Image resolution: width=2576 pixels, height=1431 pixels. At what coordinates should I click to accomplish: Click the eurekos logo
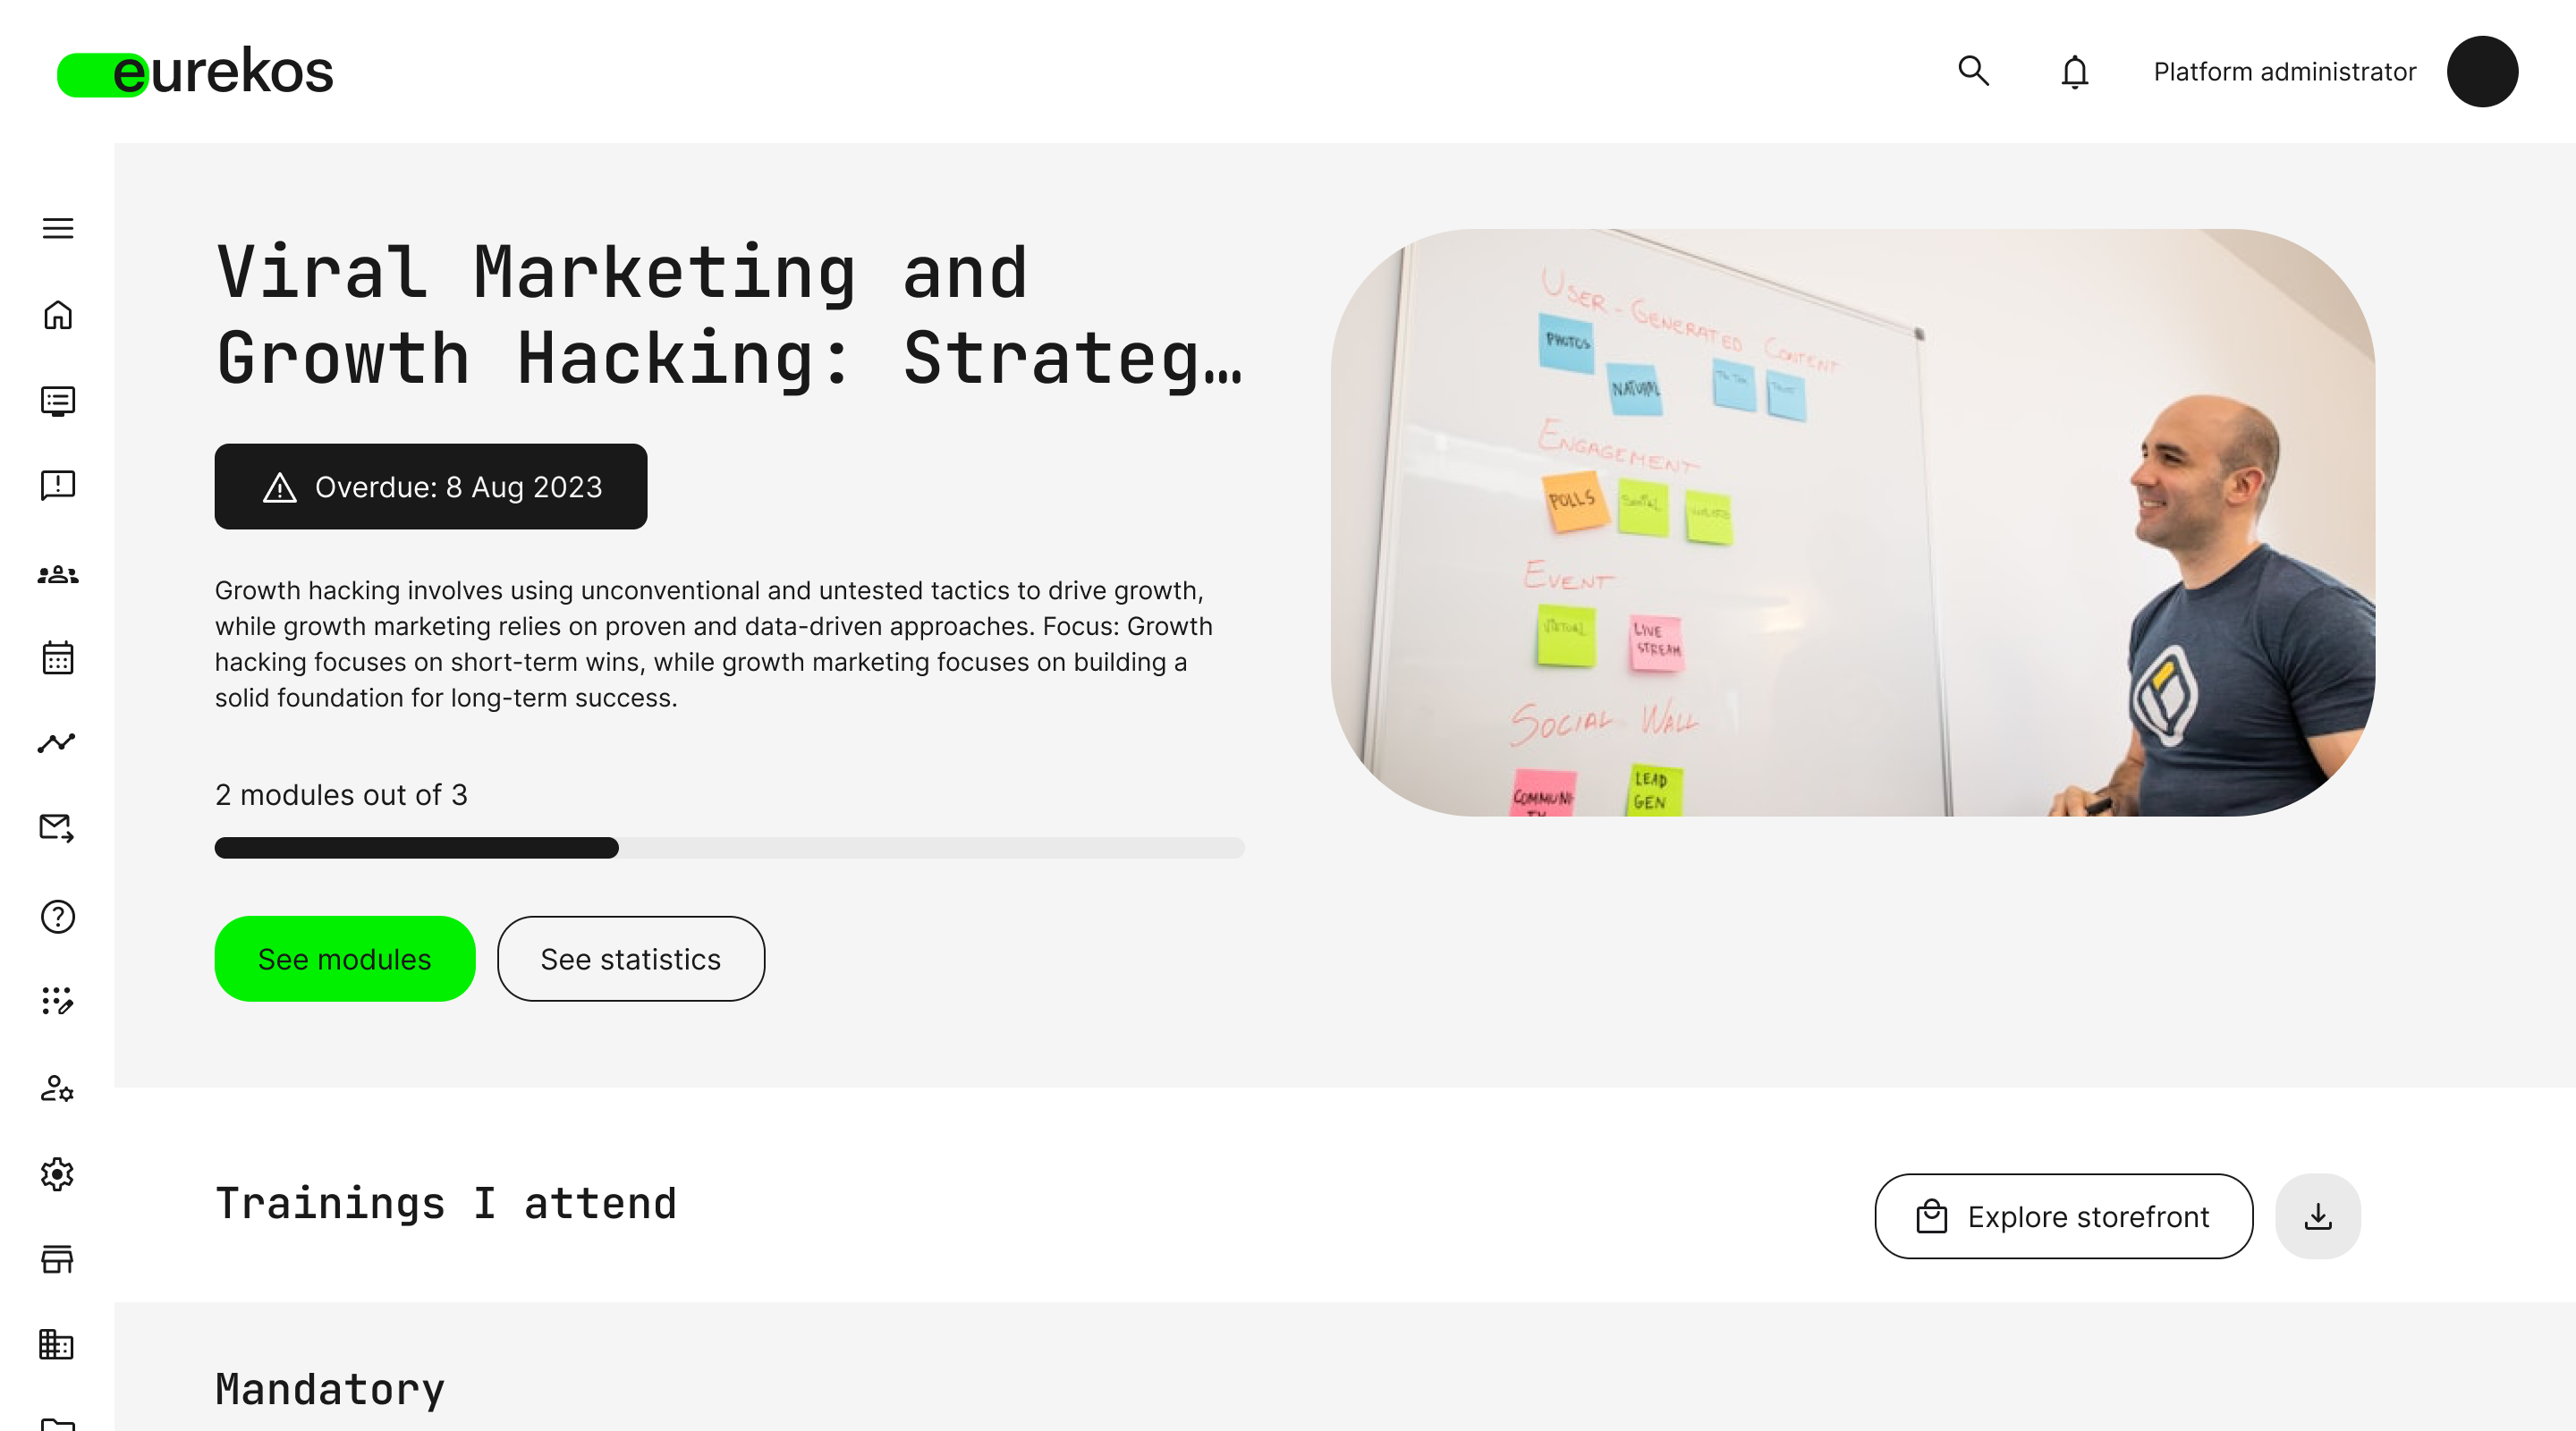click(x=196, y=73)
